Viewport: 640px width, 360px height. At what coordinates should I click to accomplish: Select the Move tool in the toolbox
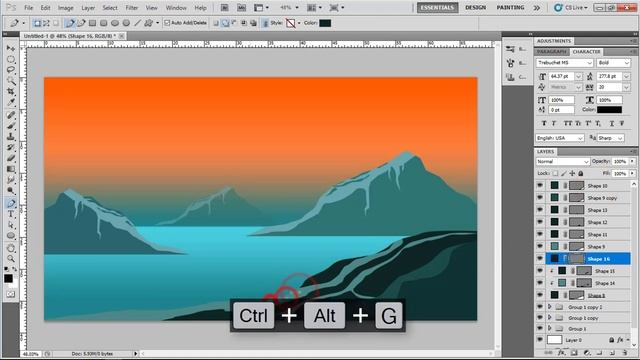11,49
